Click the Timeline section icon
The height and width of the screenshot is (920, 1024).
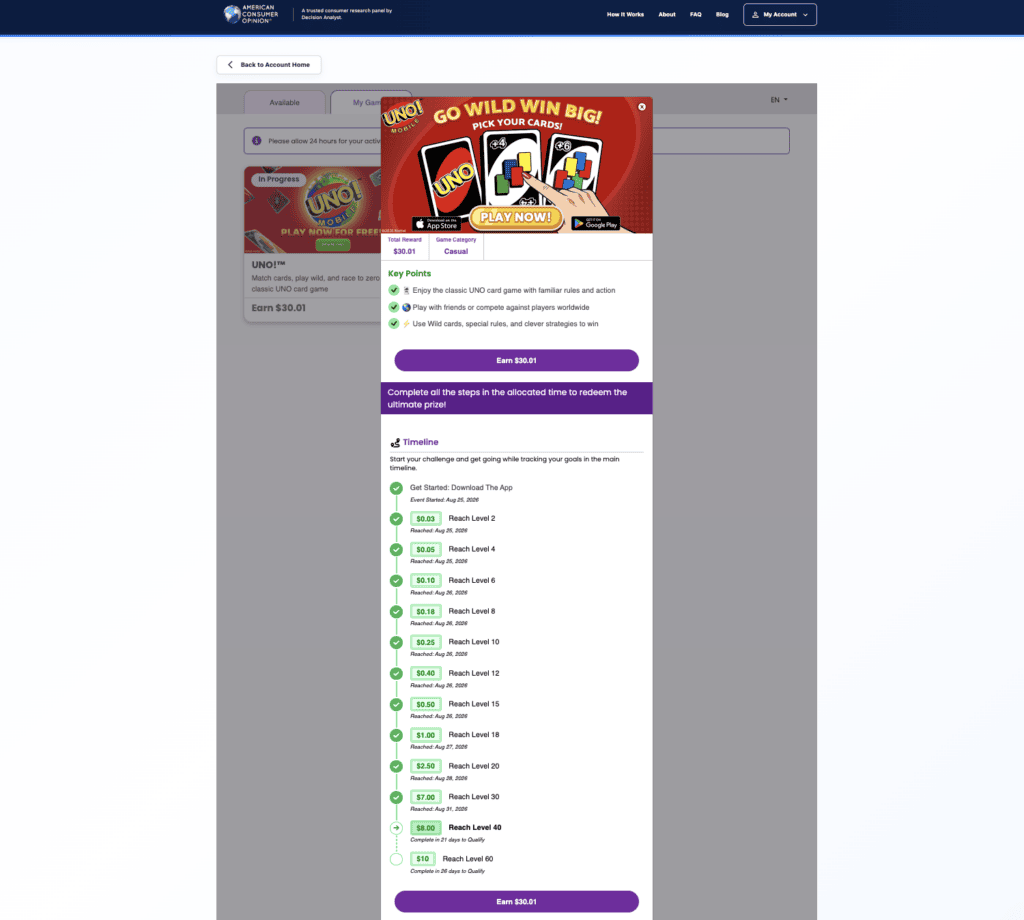pyautogui.click(x=395, y=443)
